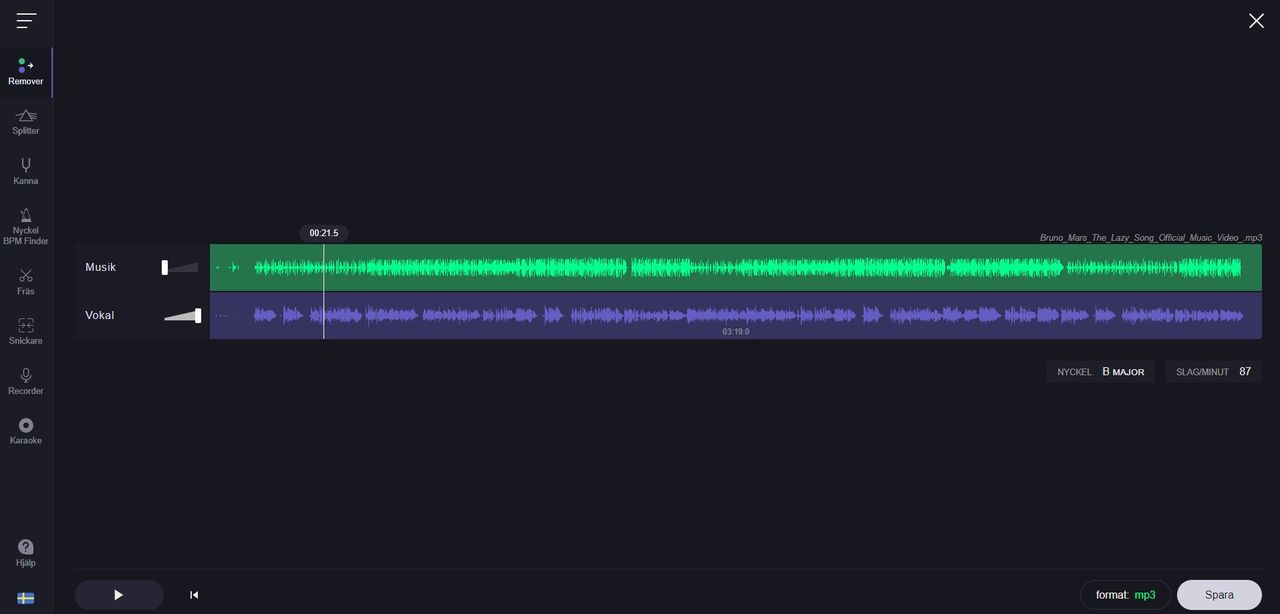The image size is (1280, 614).
Task: Open Hjälp help page
Action: click(x=26, y=552)
